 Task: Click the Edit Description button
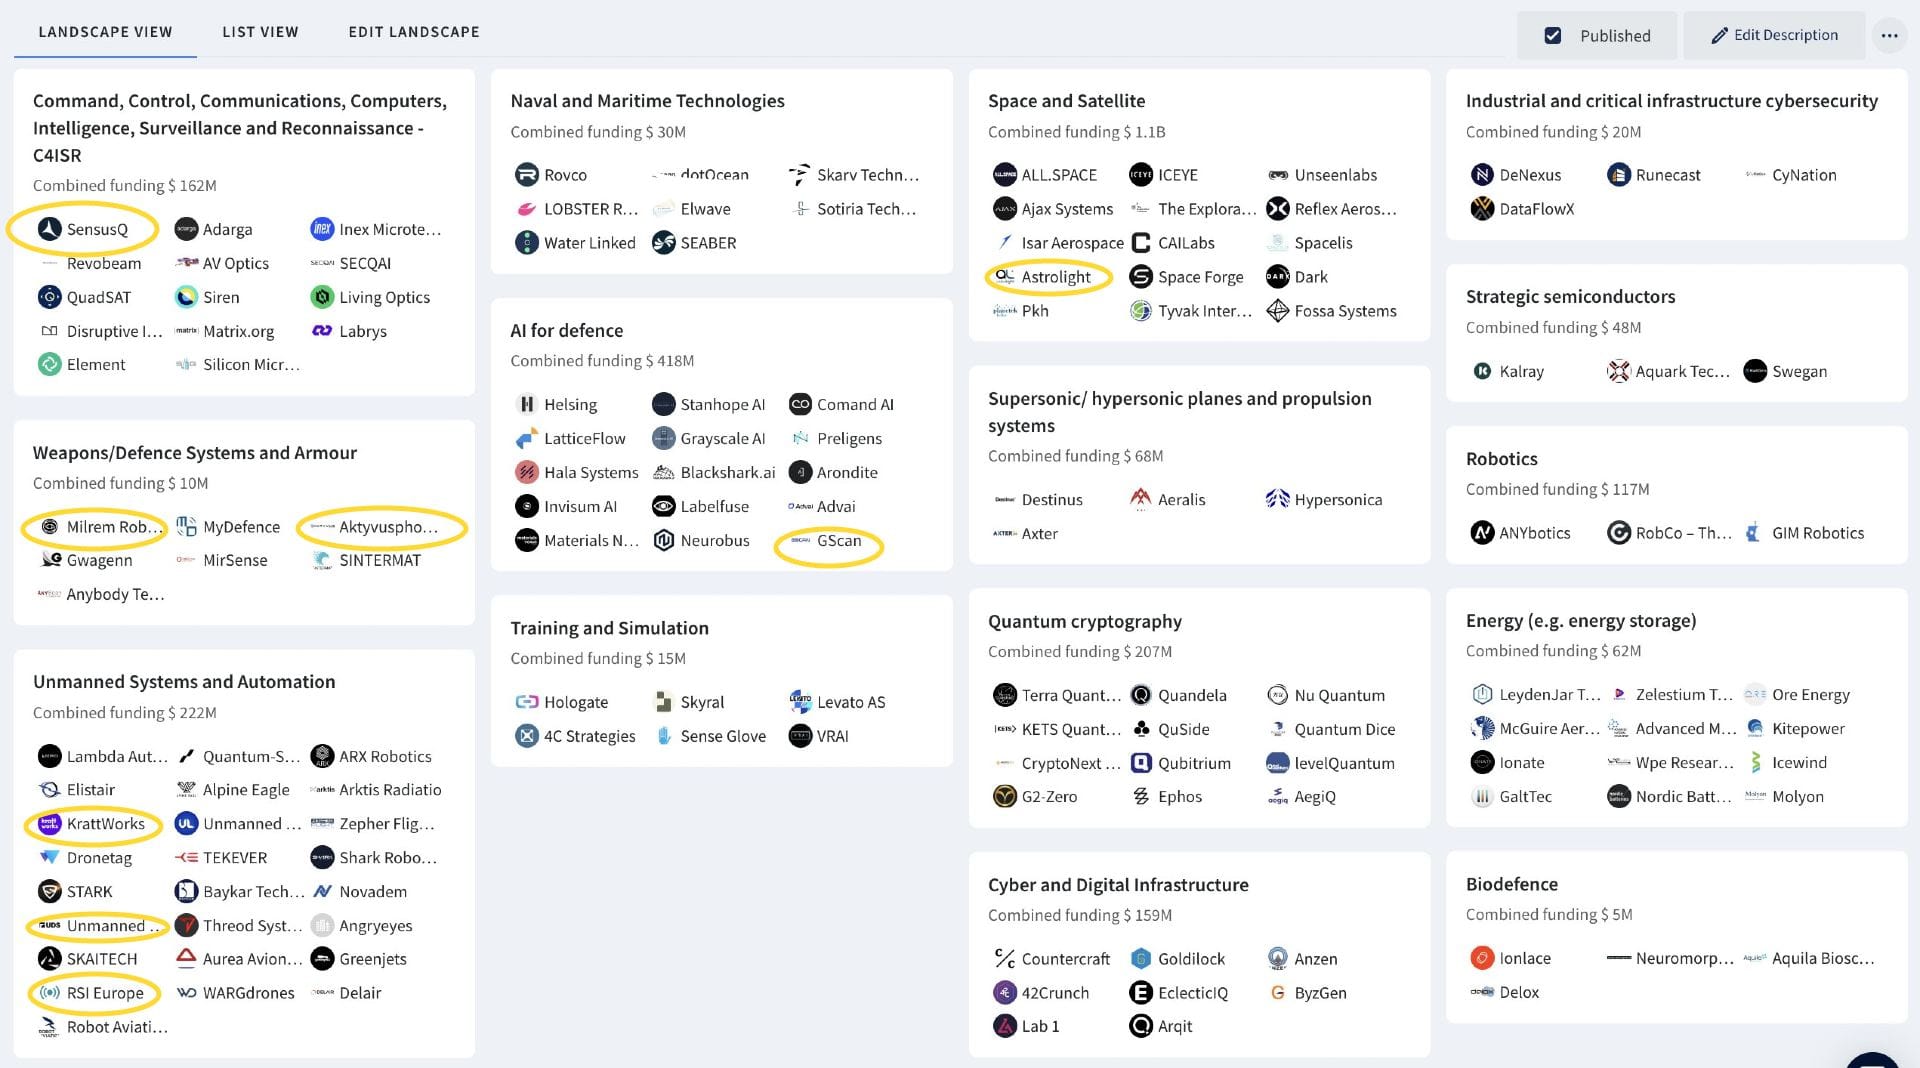coord(1774,35)
